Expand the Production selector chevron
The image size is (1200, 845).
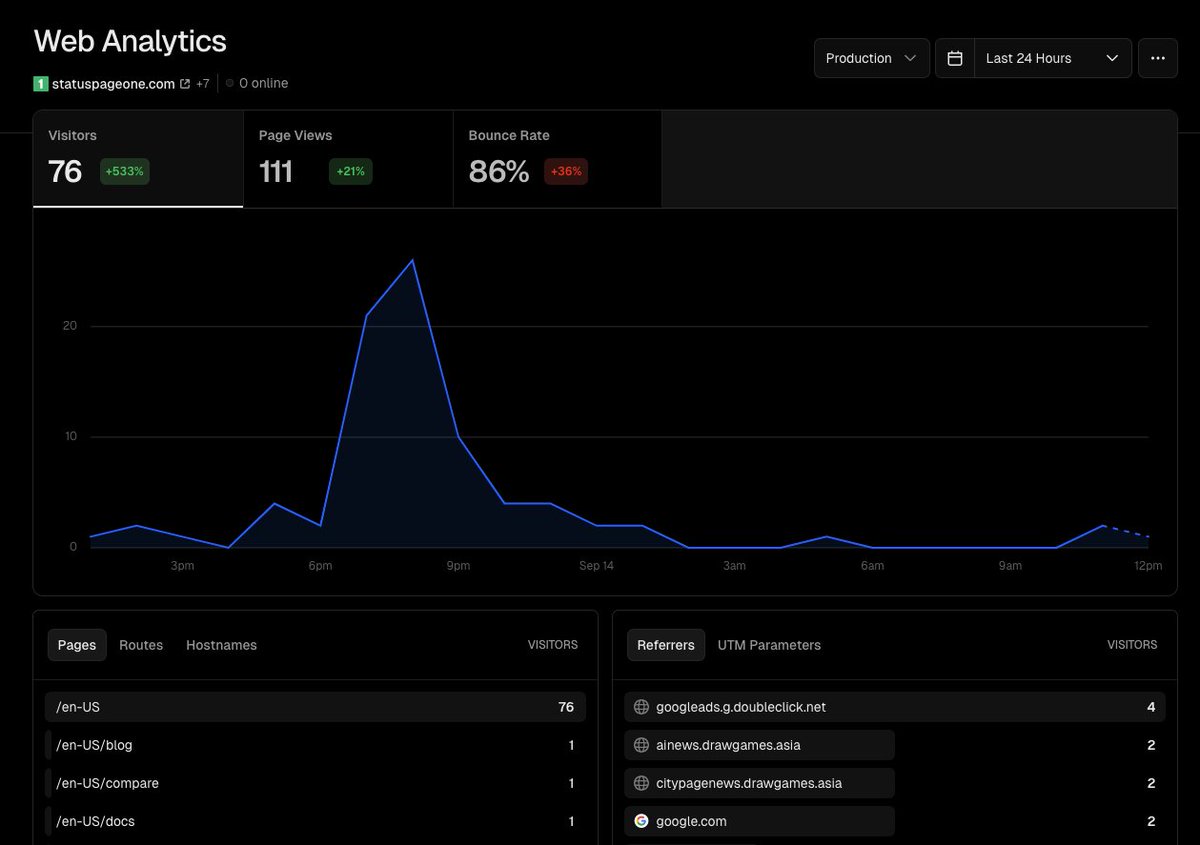tap(913, 58)
